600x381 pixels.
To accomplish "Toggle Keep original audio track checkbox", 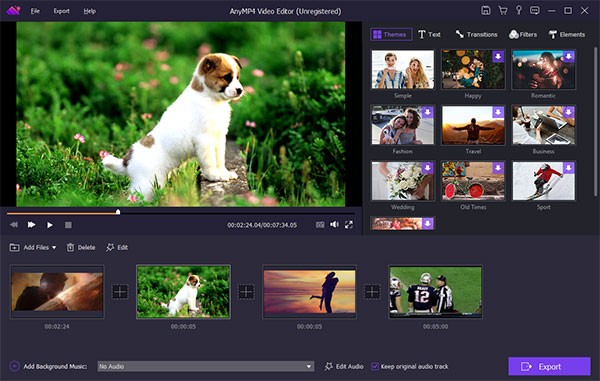I will [375, 366].
